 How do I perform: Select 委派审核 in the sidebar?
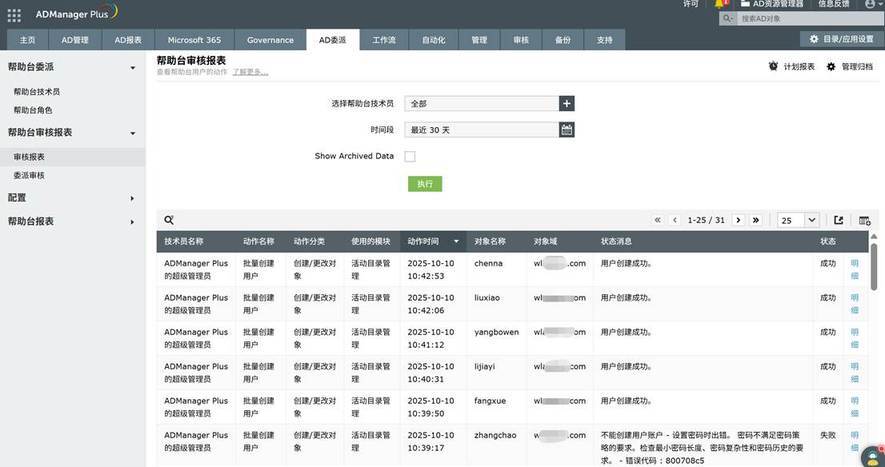pyautogui.click(x=29, y=176)
